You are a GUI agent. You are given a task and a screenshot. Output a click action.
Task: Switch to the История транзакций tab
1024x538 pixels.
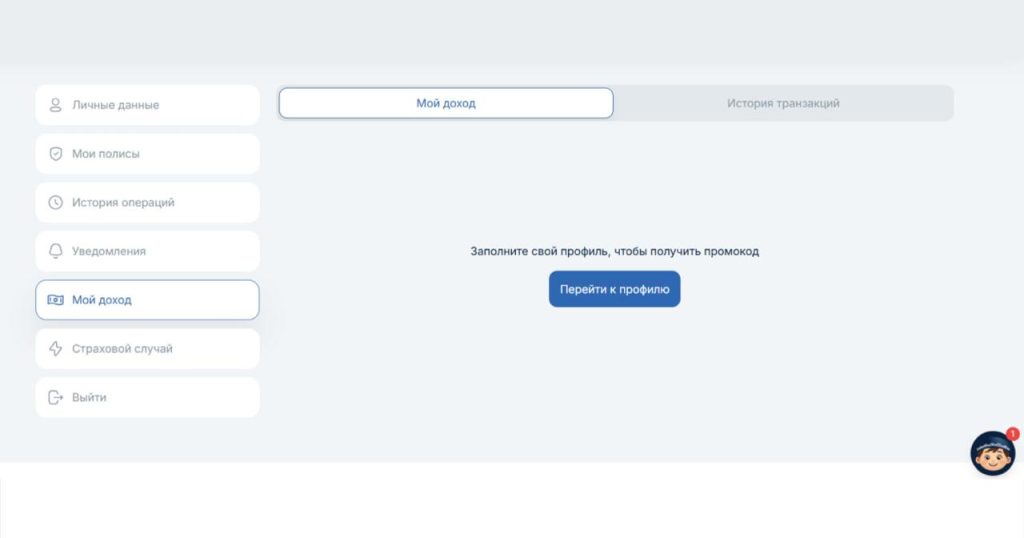[x=783, y=103]
